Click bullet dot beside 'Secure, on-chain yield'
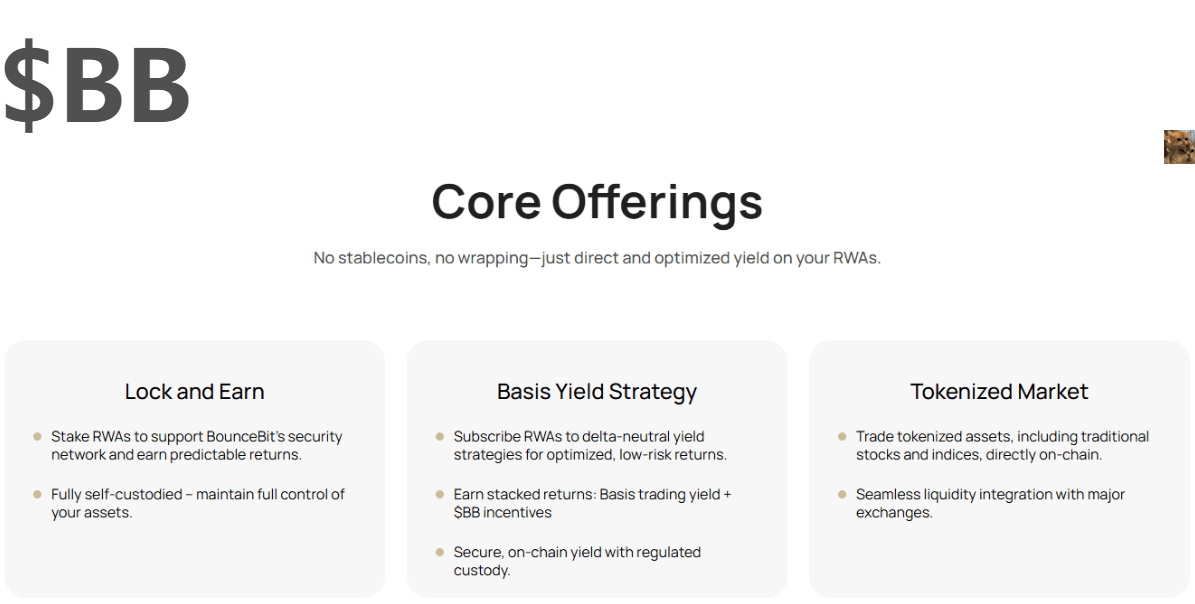 click(440, 552)
